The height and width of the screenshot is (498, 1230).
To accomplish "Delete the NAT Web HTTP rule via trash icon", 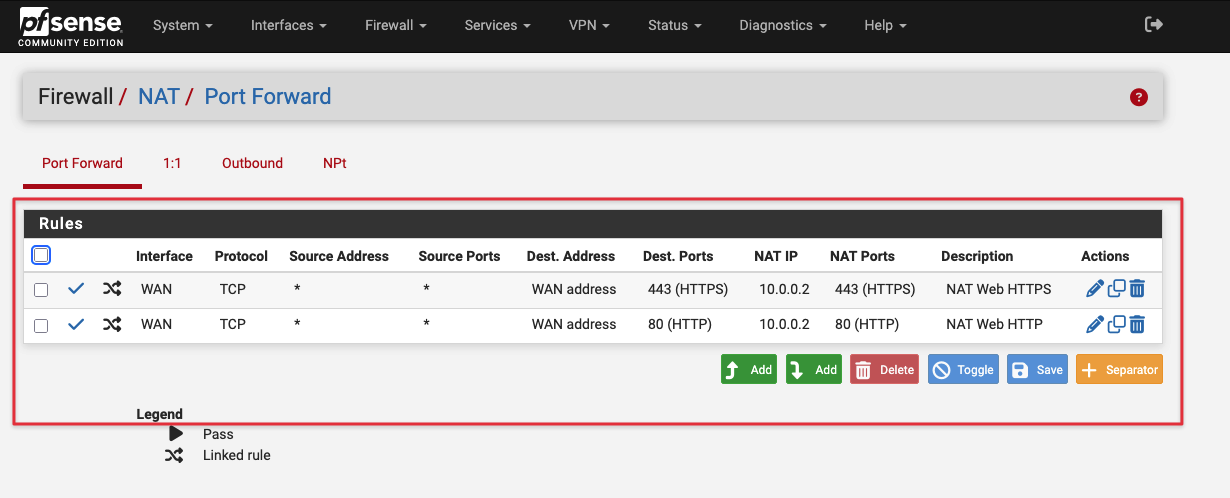I will click(1137, 324).
